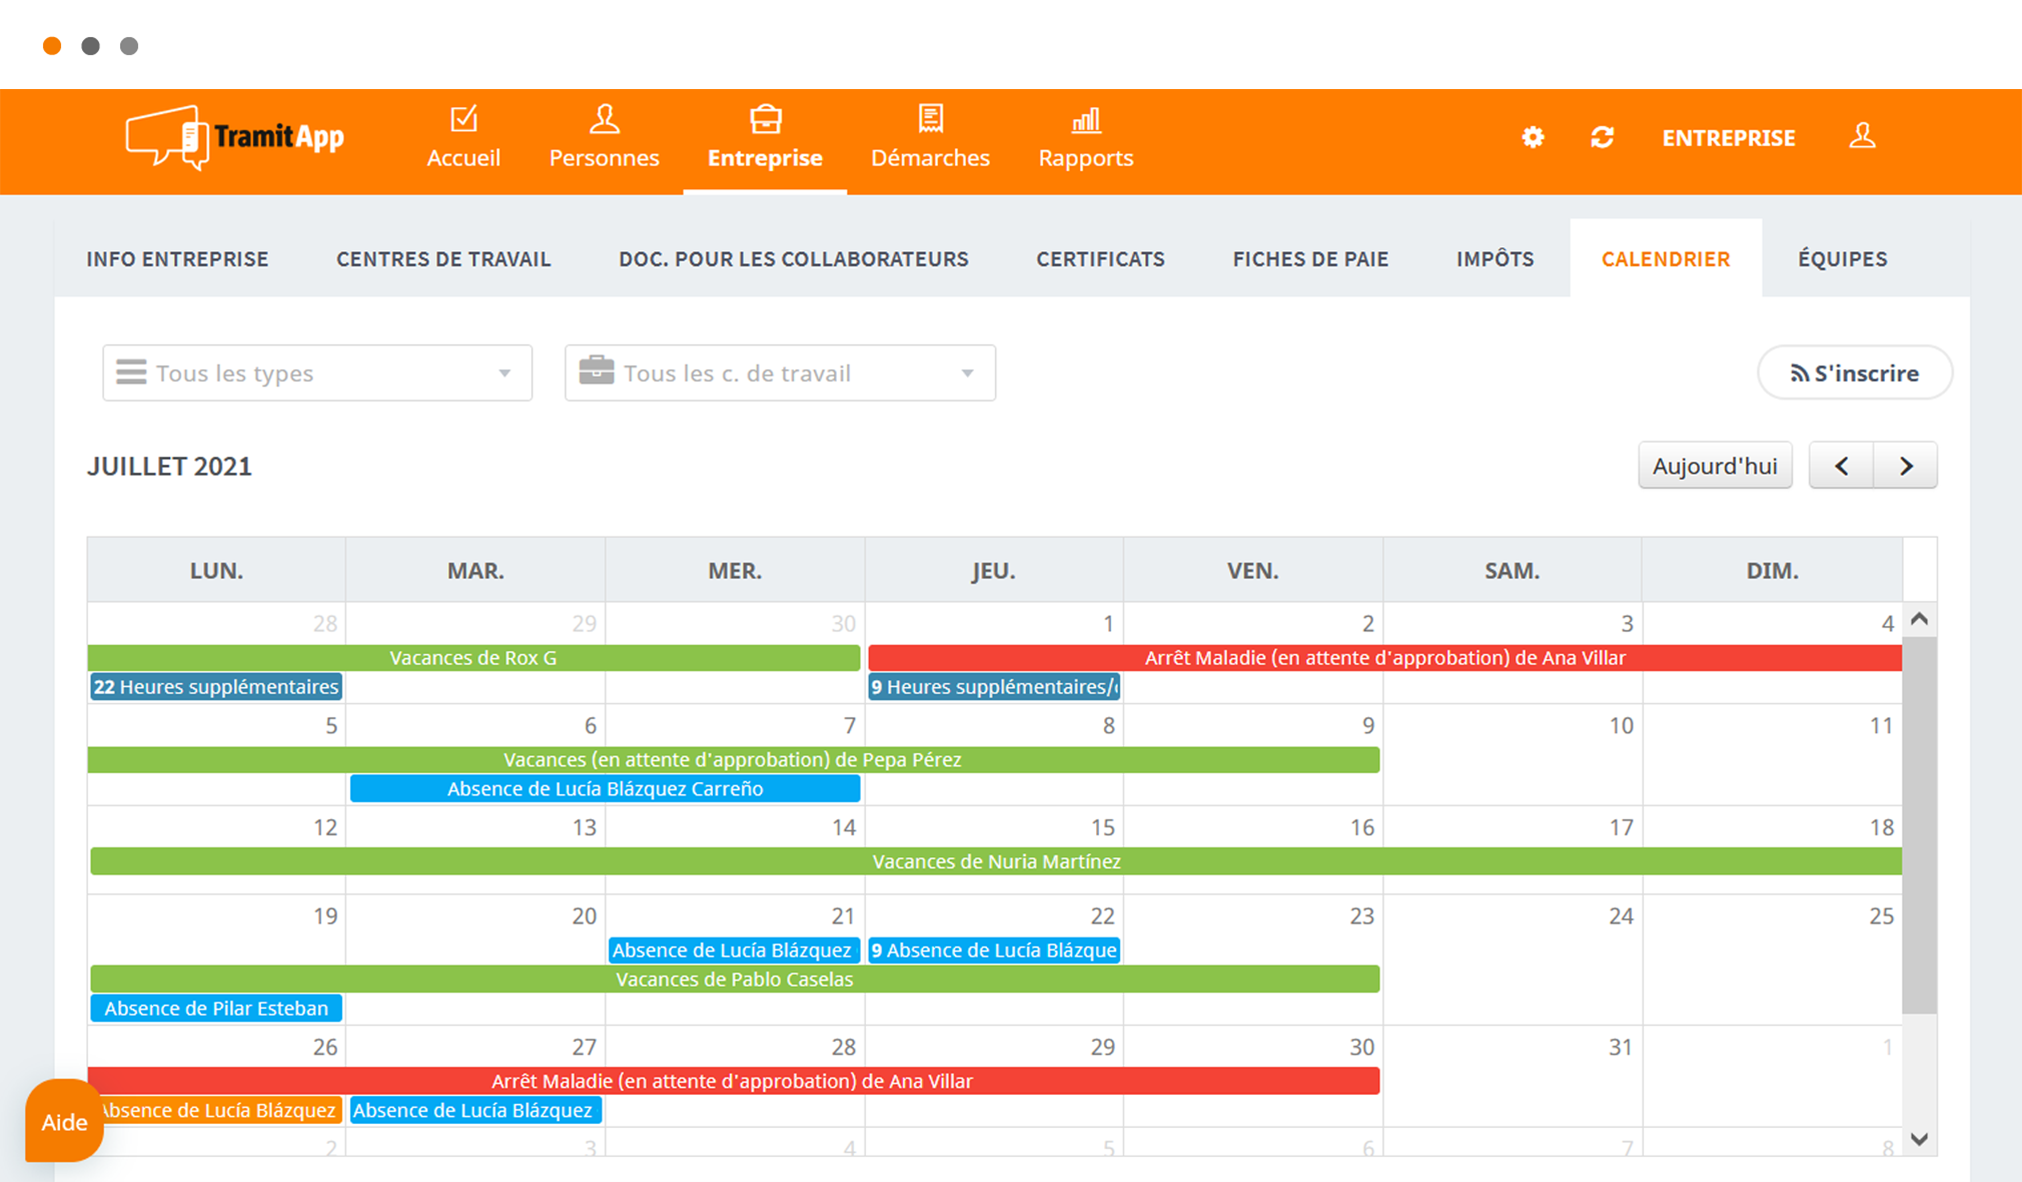Screen dimensions: 2022x1182
Task: Click calendar scrollbar down arrow
Action: coord(1919,1139)
